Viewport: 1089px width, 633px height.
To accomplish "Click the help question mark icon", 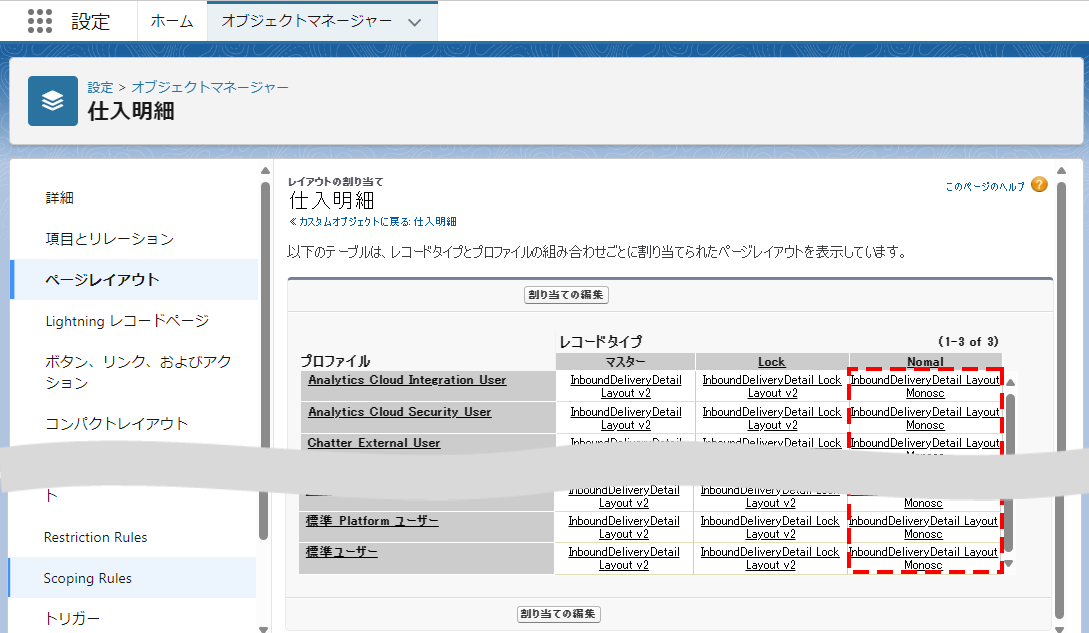I will pos(1039,185).
